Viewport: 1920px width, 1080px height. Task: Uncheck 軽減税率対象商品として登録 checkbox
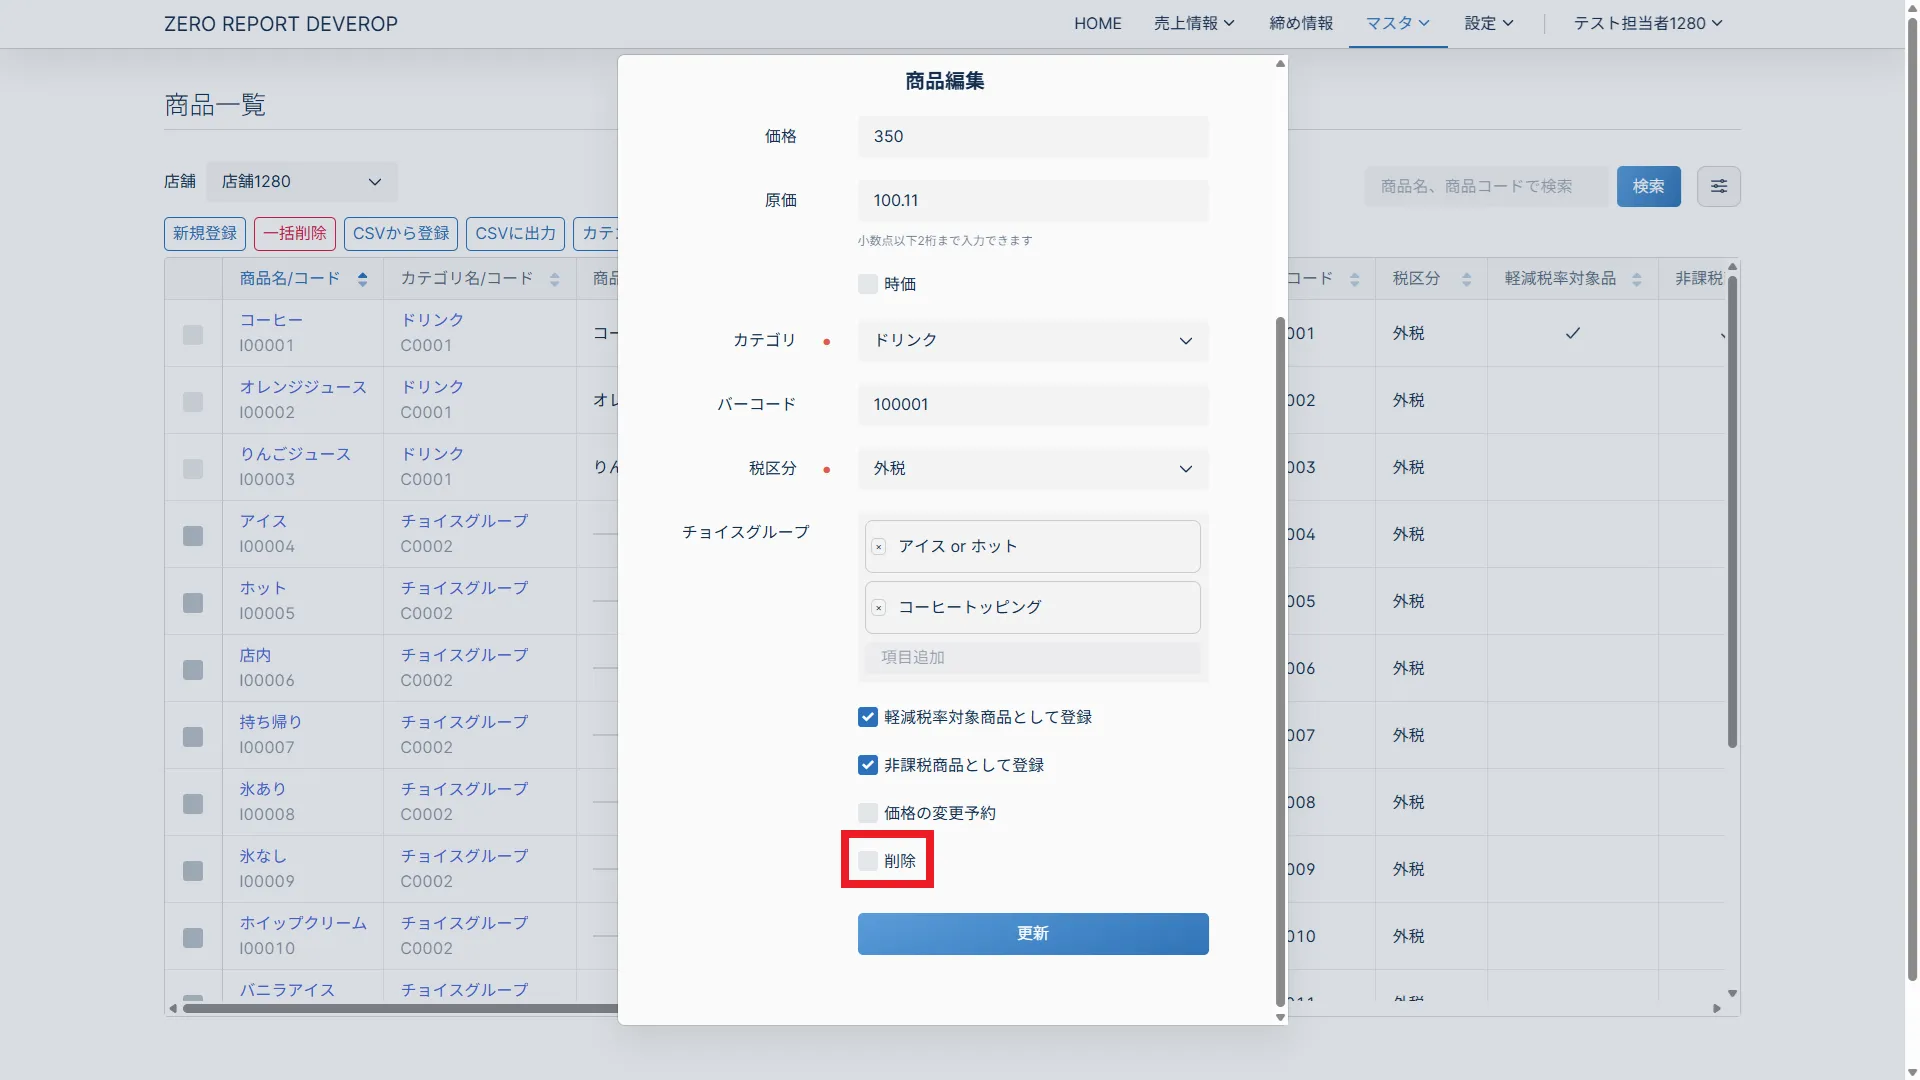pos(868,717)
